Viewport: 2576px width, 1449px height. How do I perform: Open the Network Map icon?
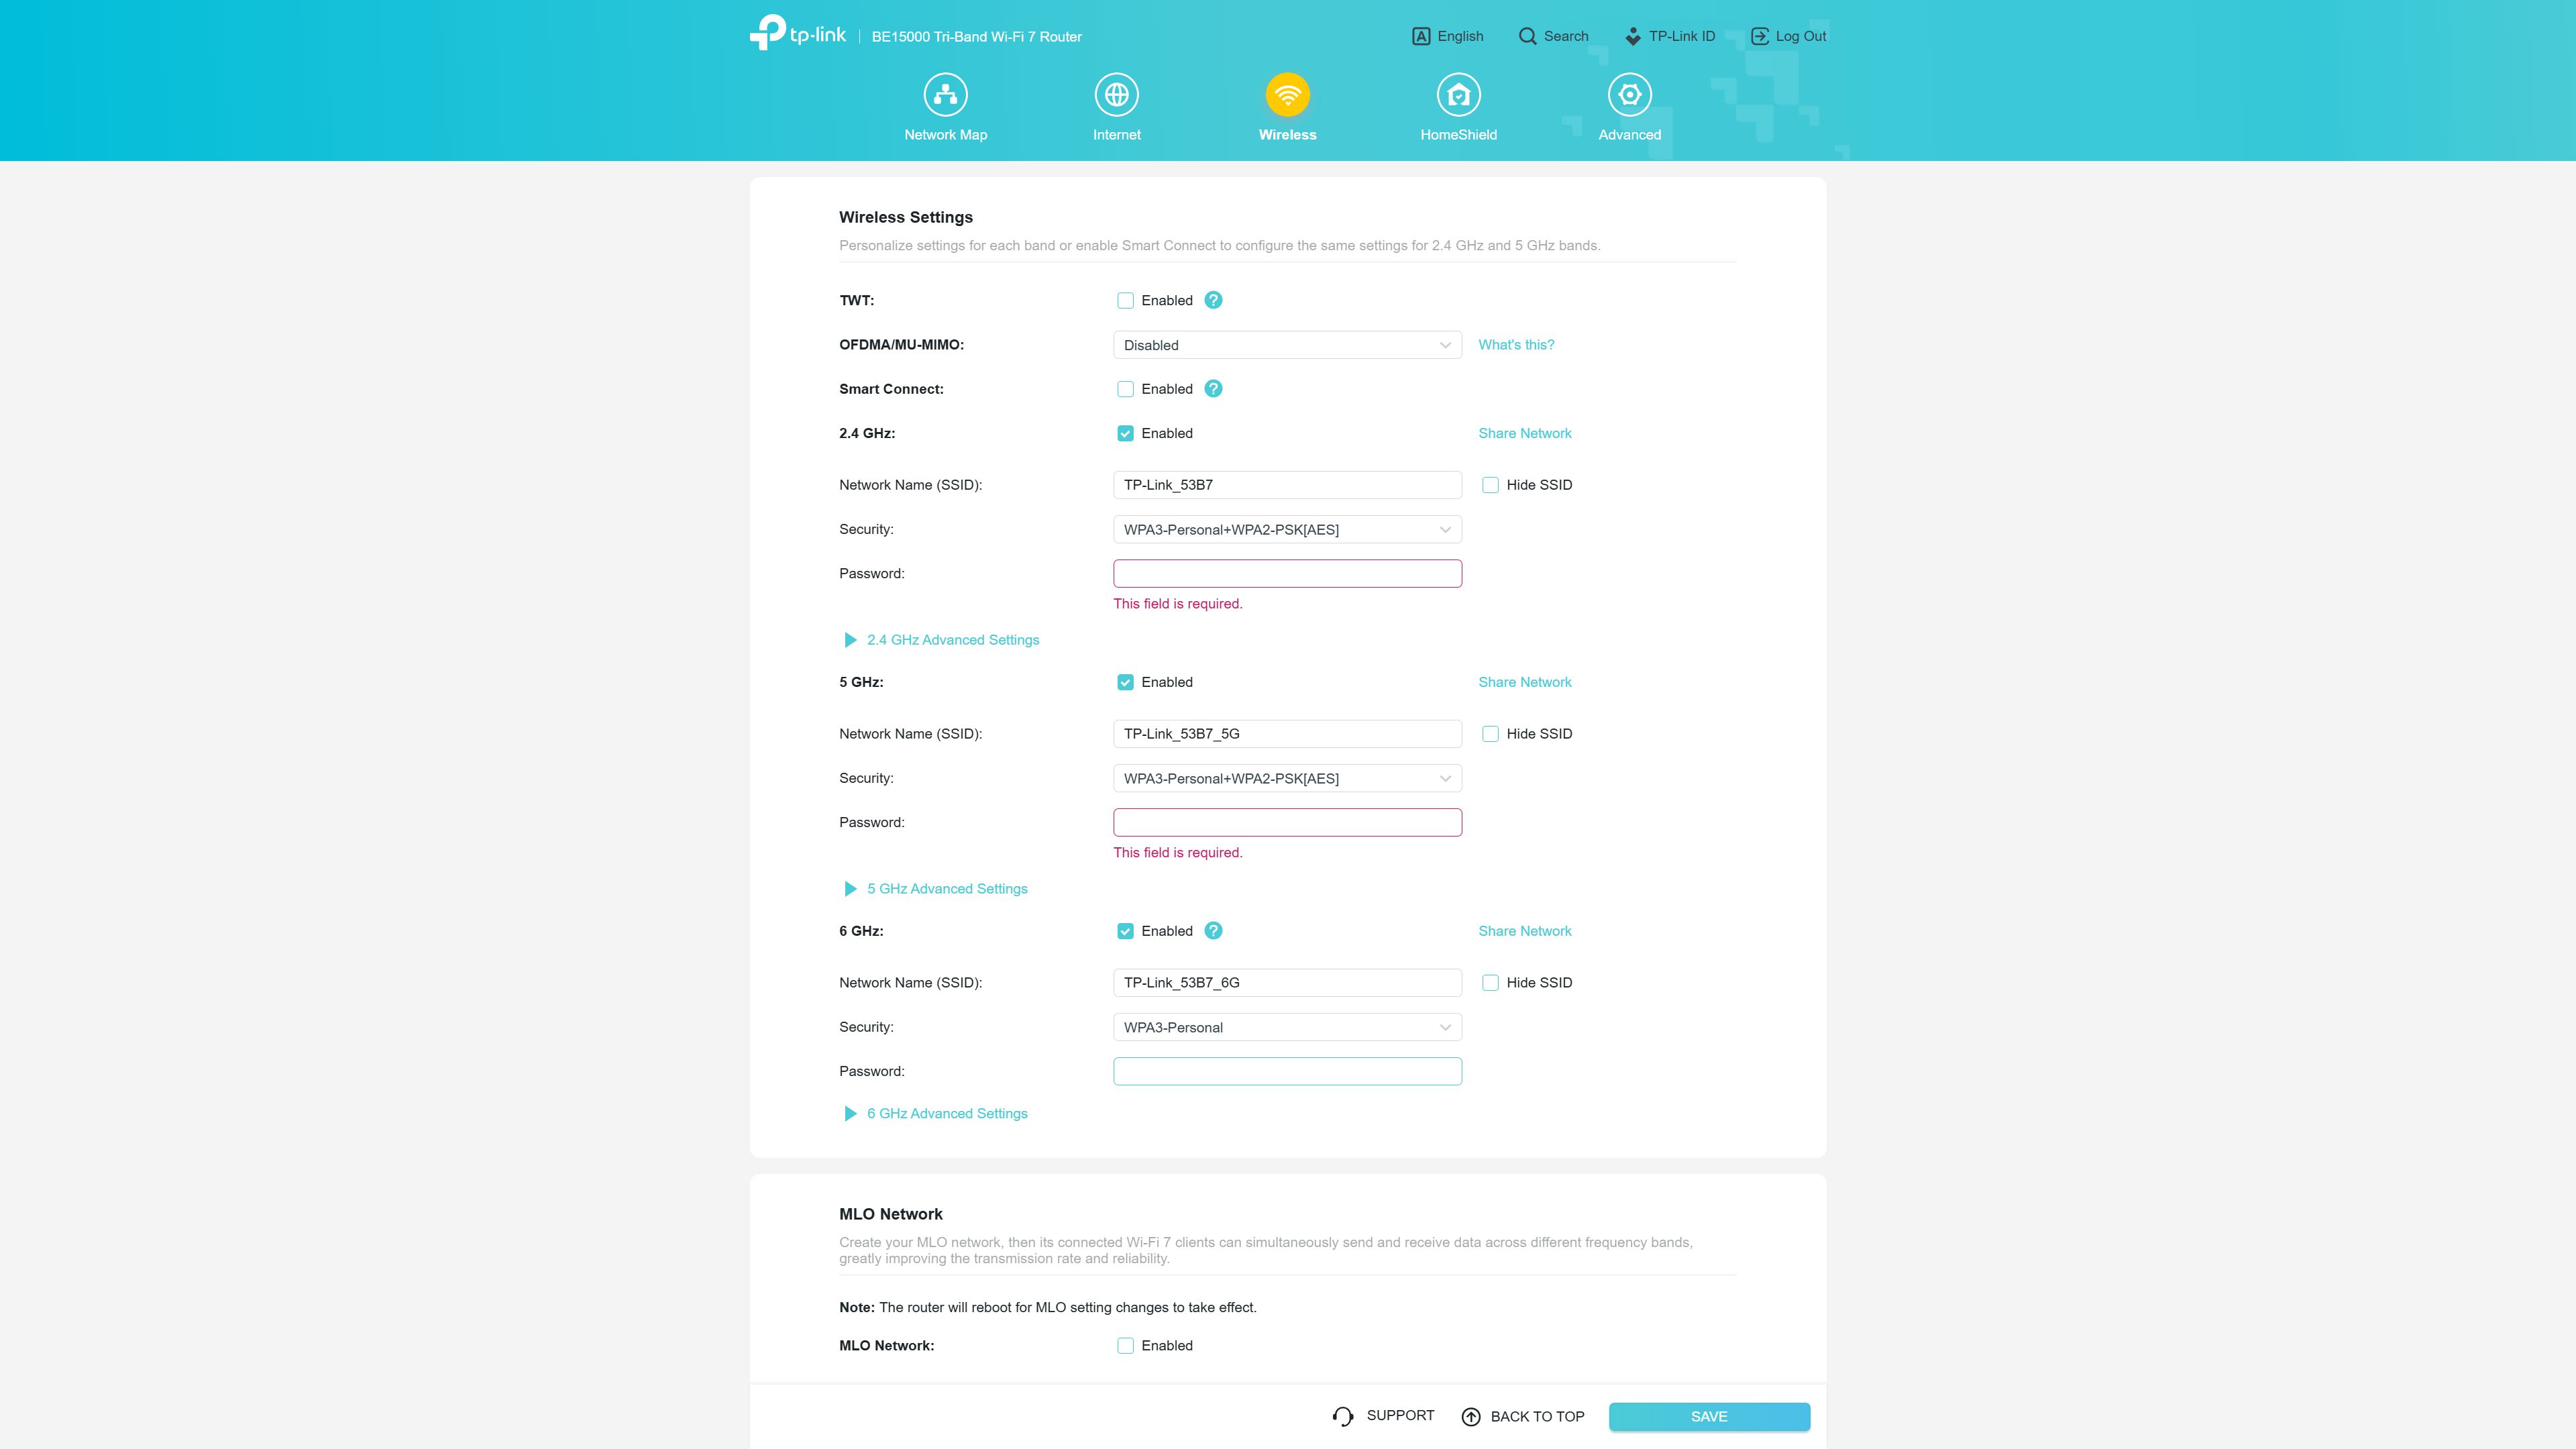point(945,95)
